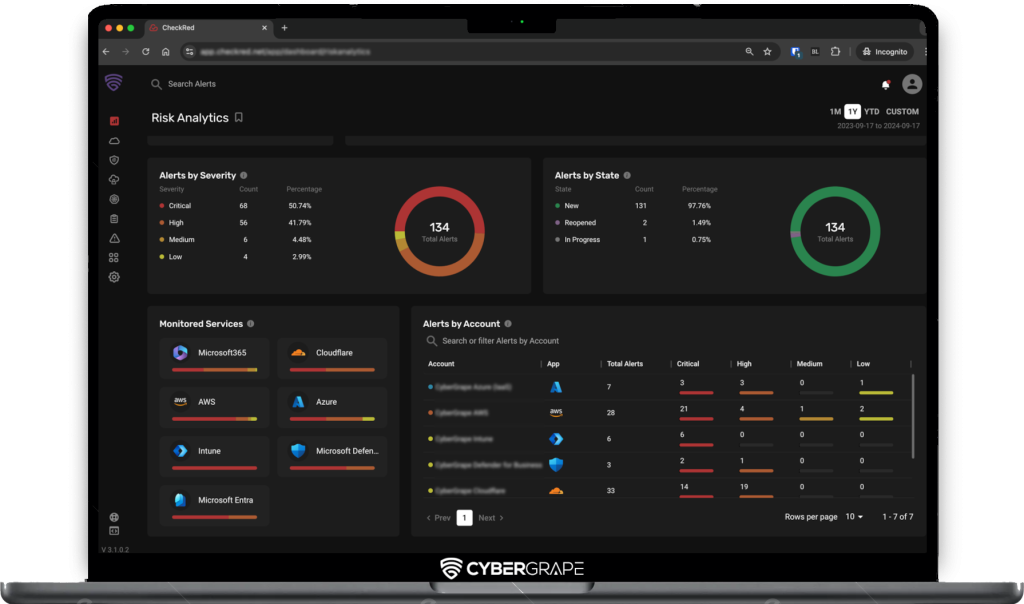Open the settings gear in sidebar
The image size is (1024, 604).
(114, 277)
